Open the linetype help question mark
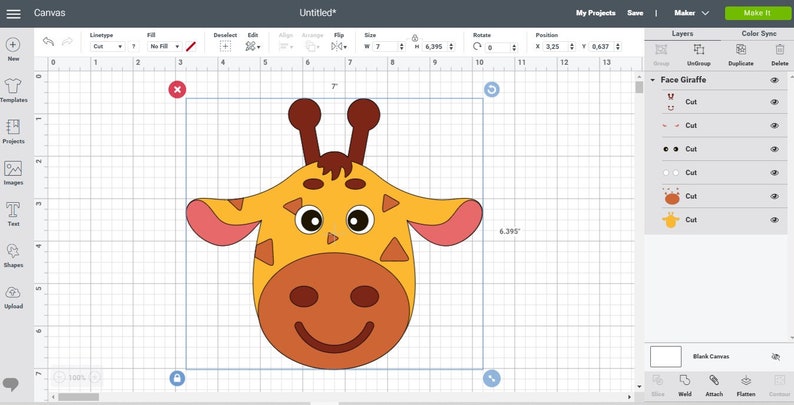794x405 pixels. 134,46
